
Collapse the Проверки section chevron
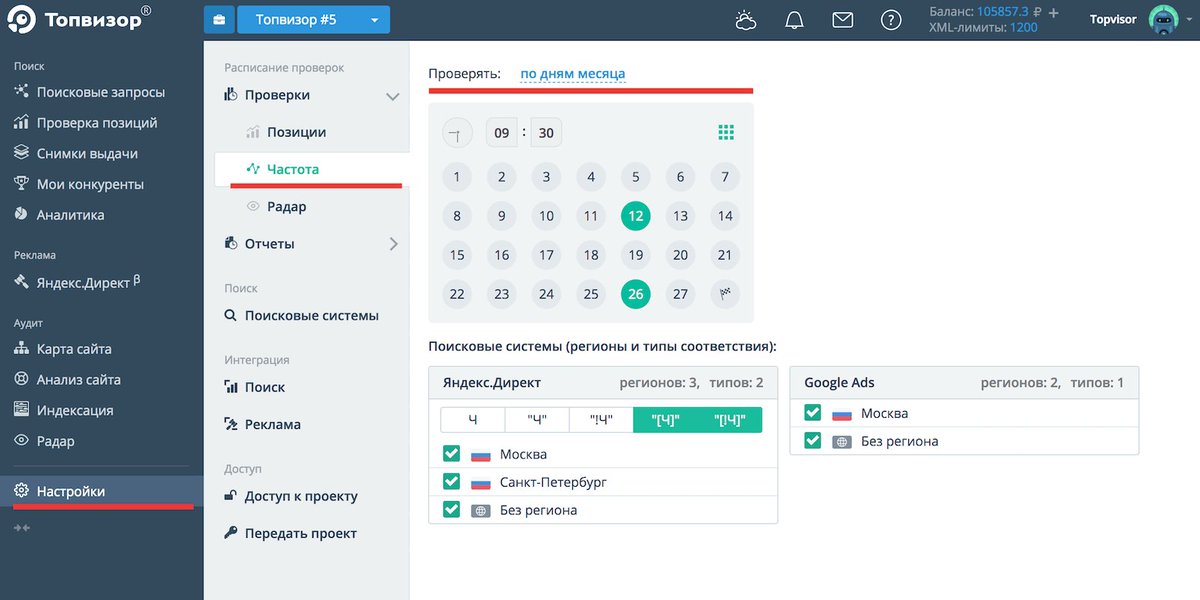point(393,96)
